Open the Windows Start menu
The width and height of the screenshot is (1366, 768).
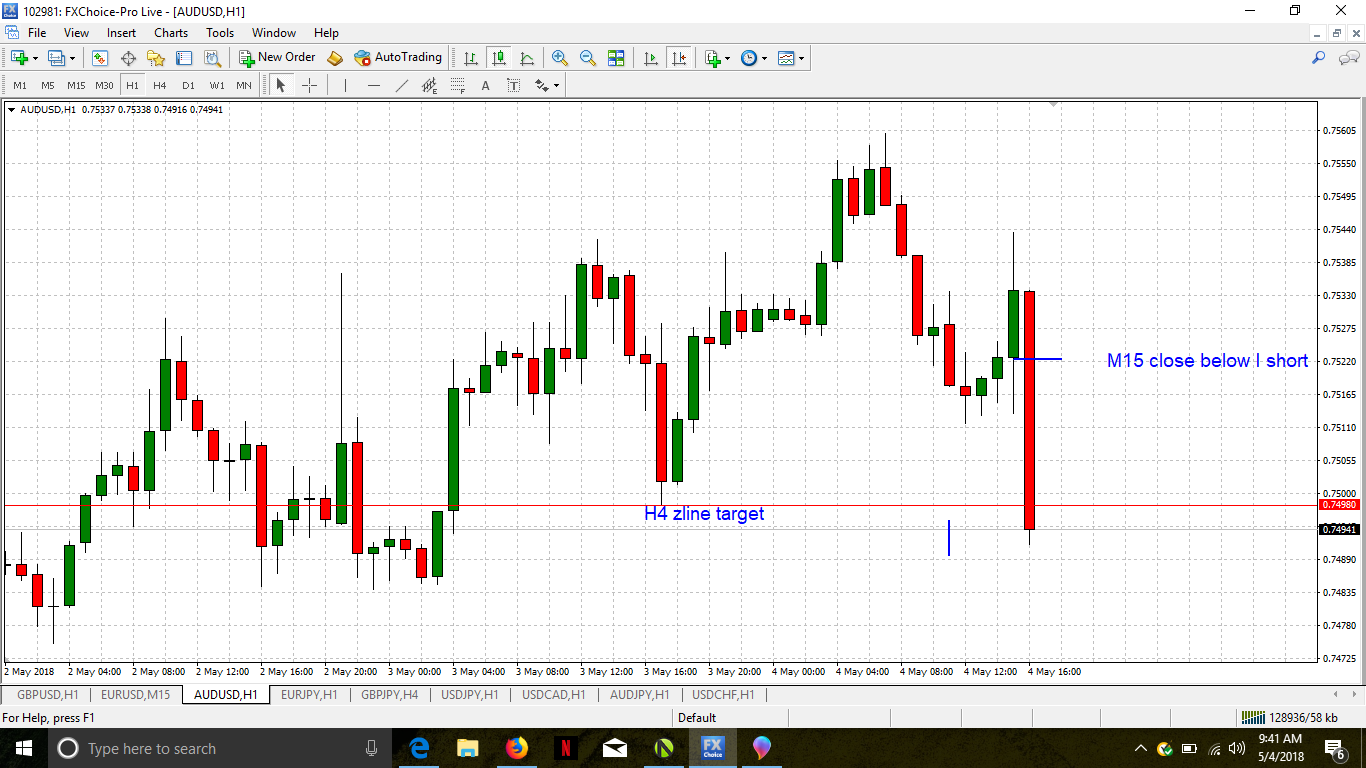pos(24,748)
